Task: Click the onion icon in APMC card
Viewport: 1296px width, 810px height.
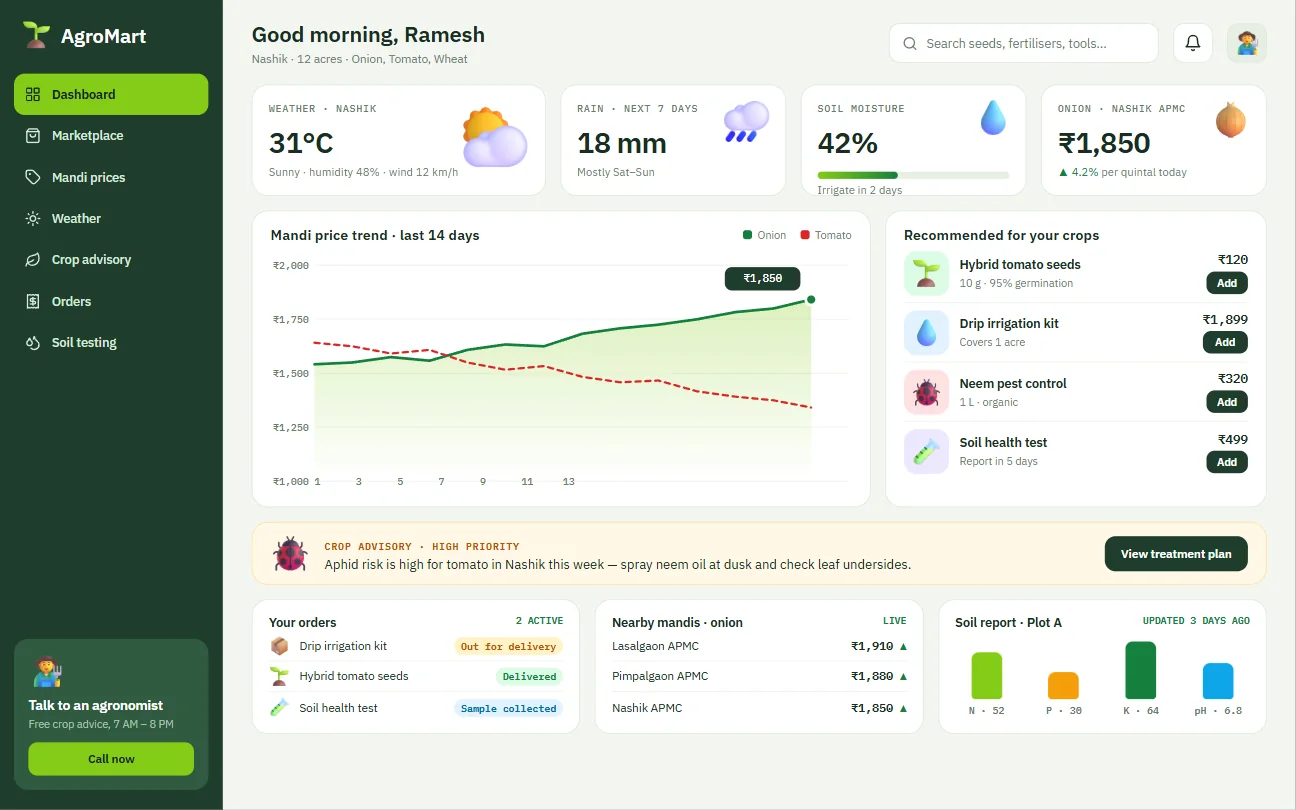Action: [x=1230, y=120]
